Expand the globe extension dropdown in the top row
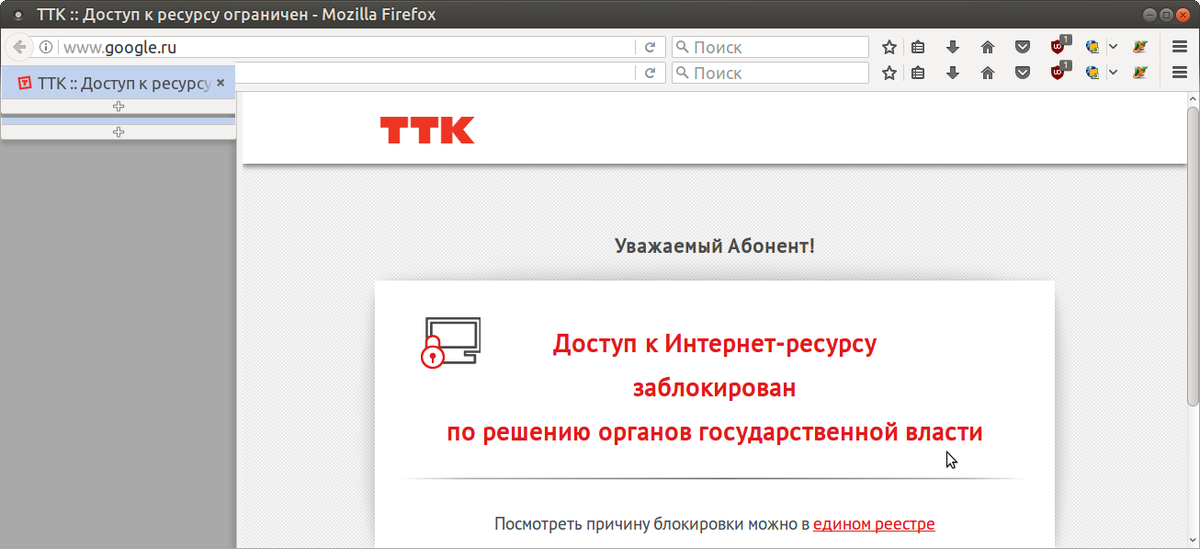The image size is (1200, 549). (1113, 47)
